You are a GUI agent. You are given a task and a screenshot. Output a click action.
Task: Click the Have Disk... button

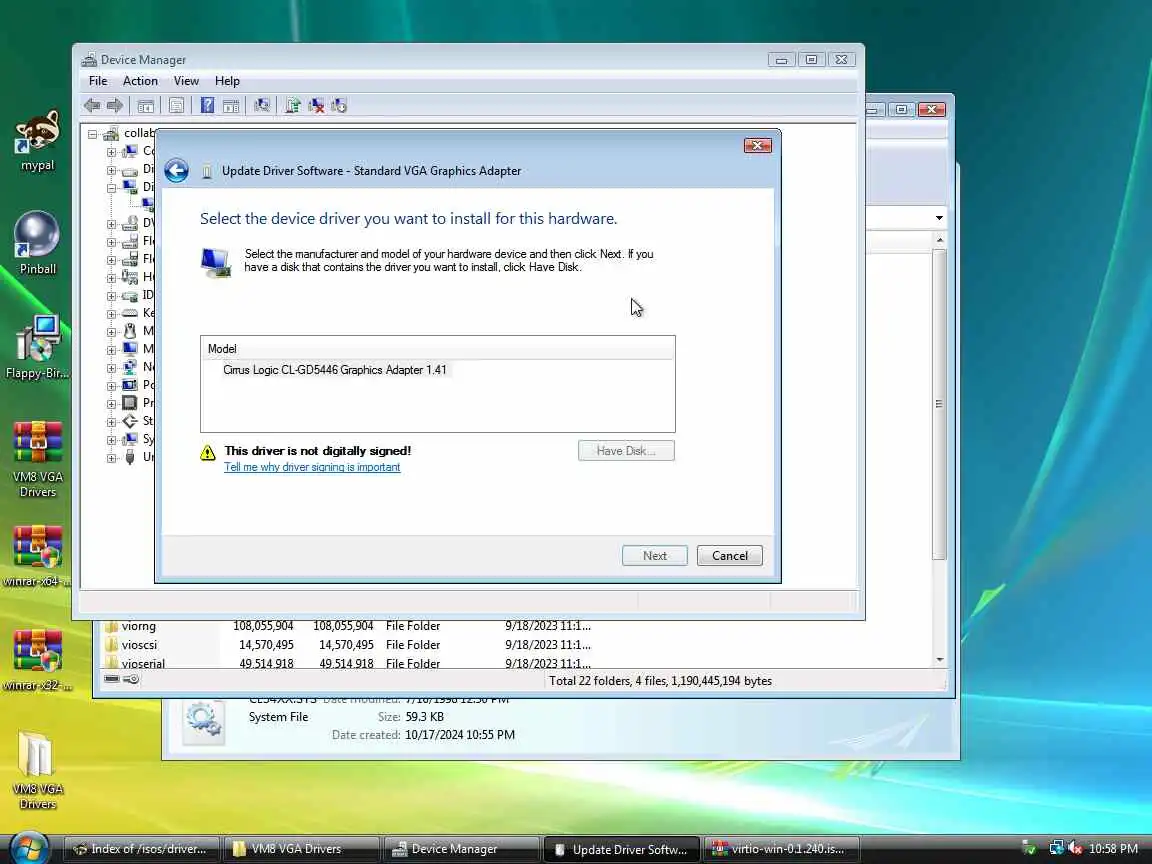tap(626, 450)
